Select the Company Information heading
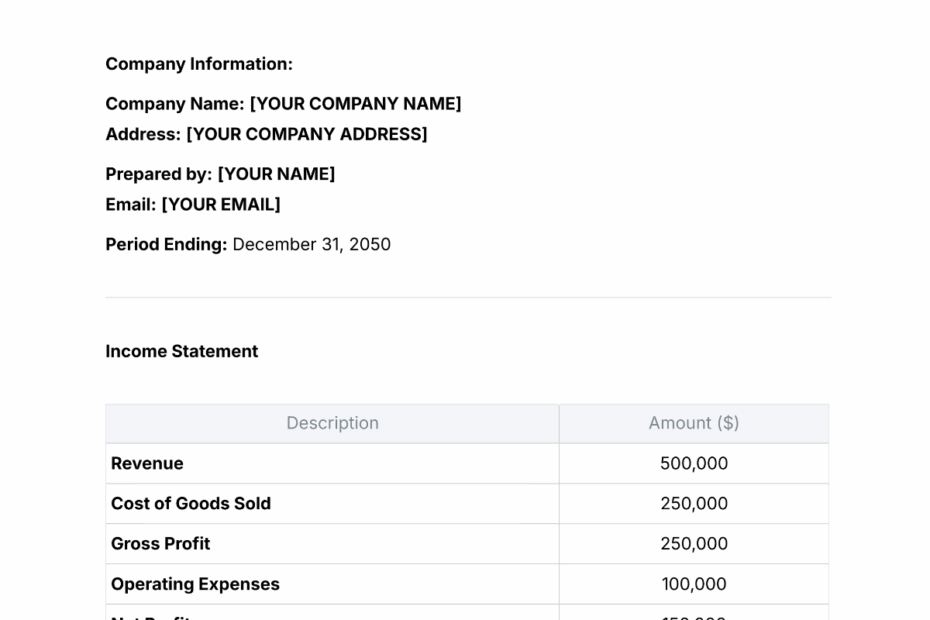This screenshot has width=930, height=620. click(198, 63)
